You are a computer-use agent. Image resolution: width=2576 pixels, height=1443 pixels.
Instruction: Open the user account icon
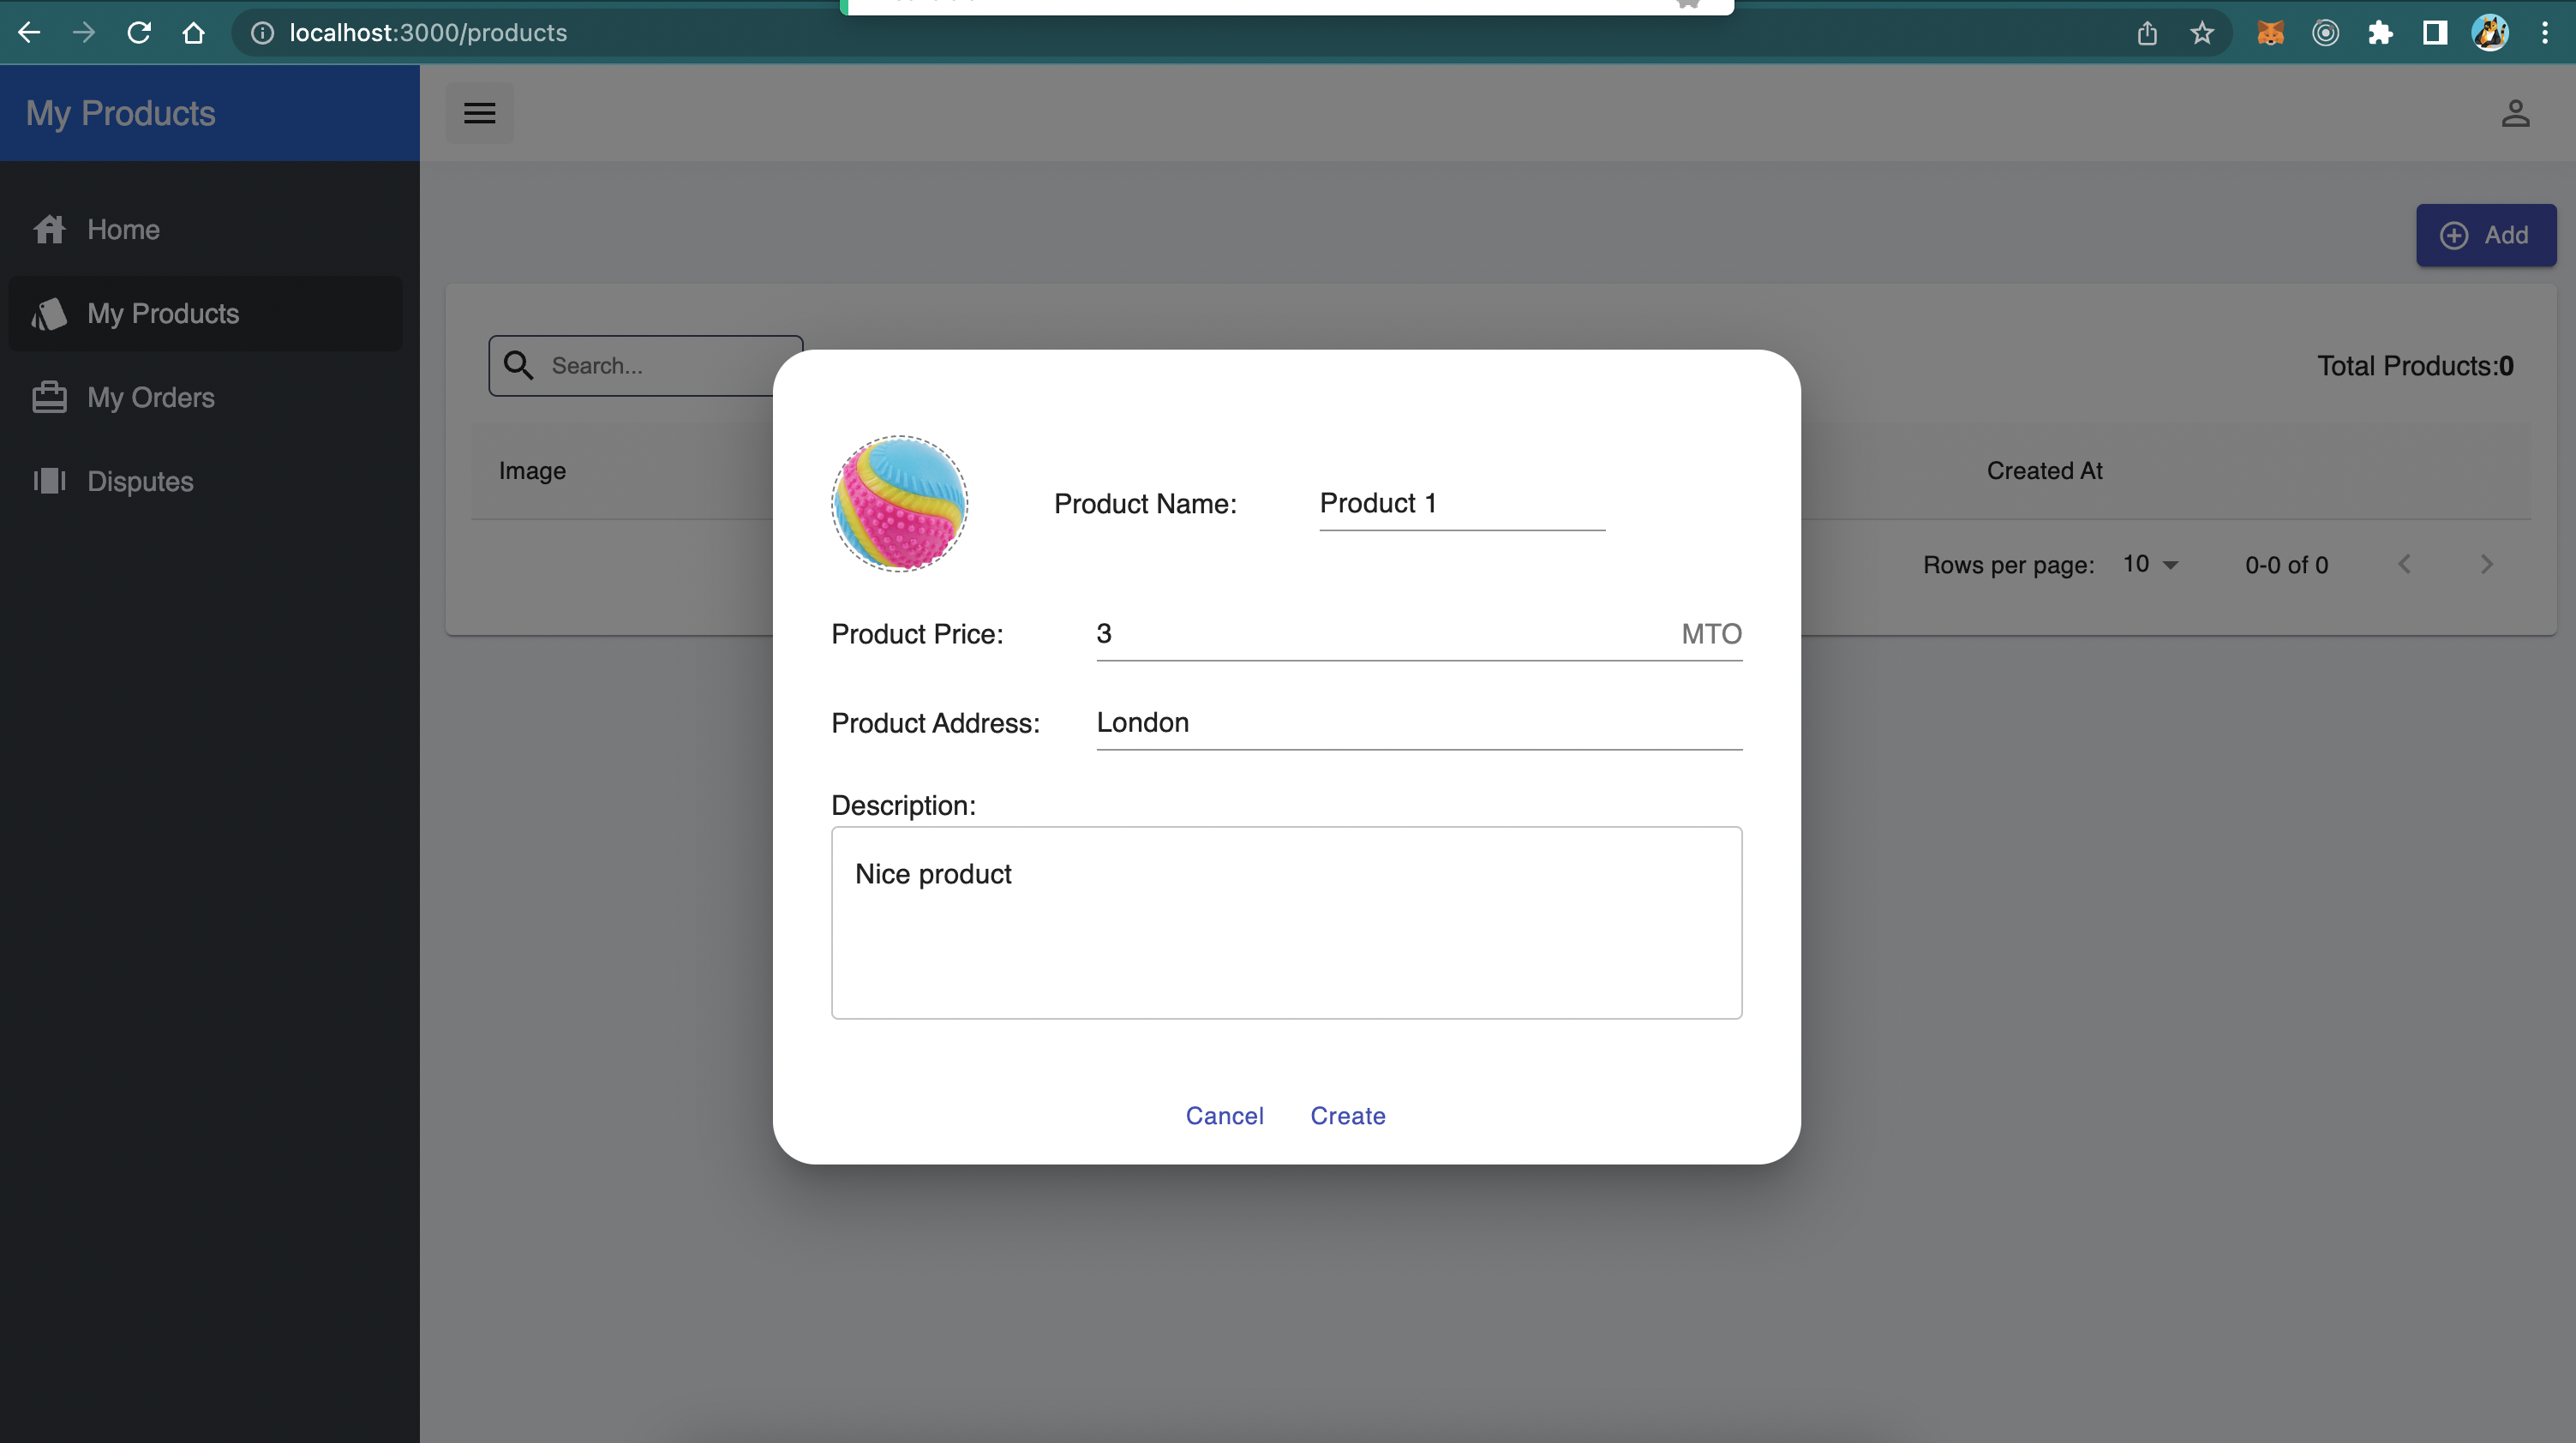pos(2514,113)
